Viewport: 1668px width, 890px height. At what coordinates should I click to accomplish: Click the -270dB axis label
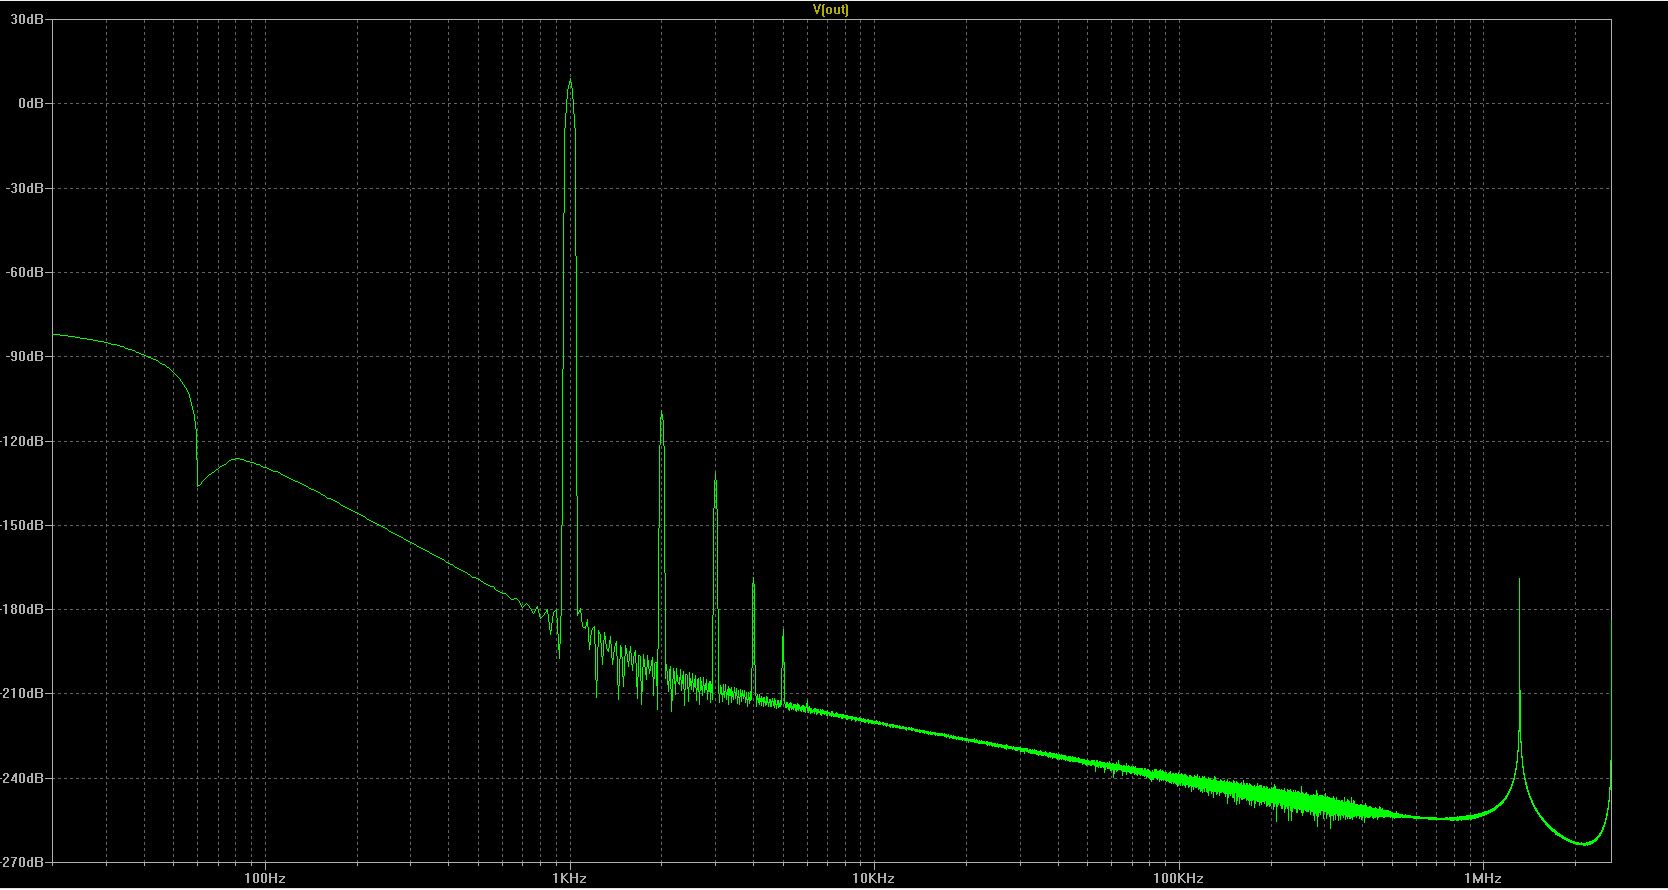tap(24, 862)
